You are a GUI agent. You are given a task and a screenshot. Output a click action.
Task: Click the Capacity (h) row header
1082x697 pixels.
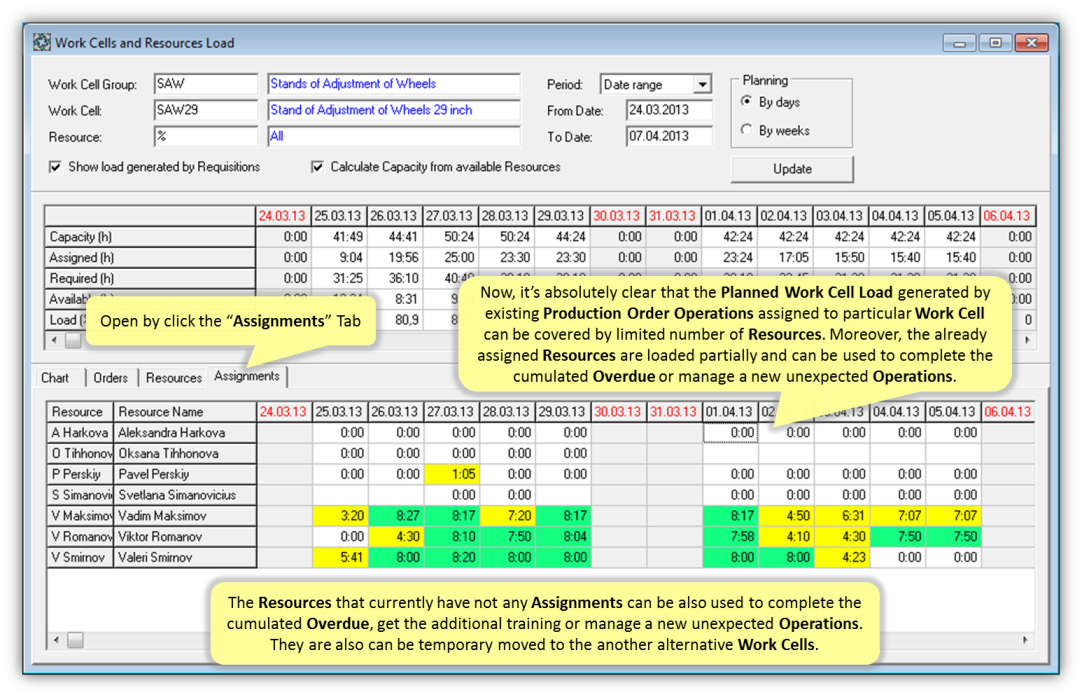[x=150, y=237]
